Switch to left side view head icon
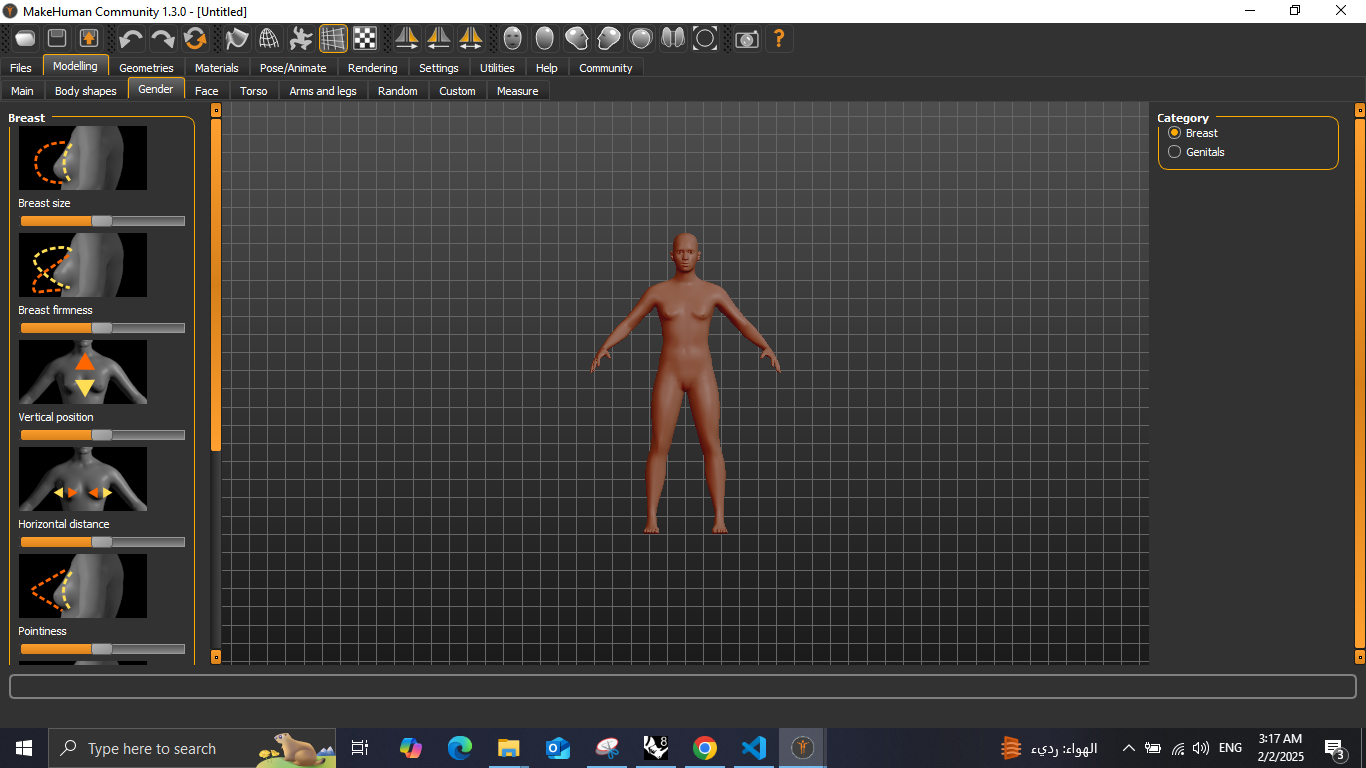1366x768 pixels. tap(609, 39)
